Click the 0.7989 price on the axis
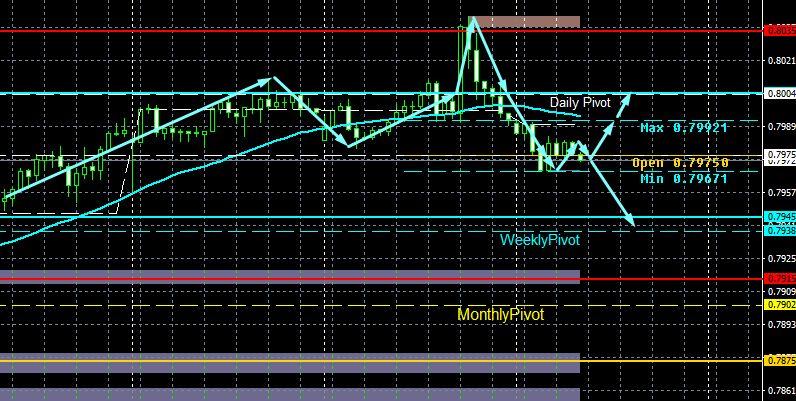 coord(782,126)
